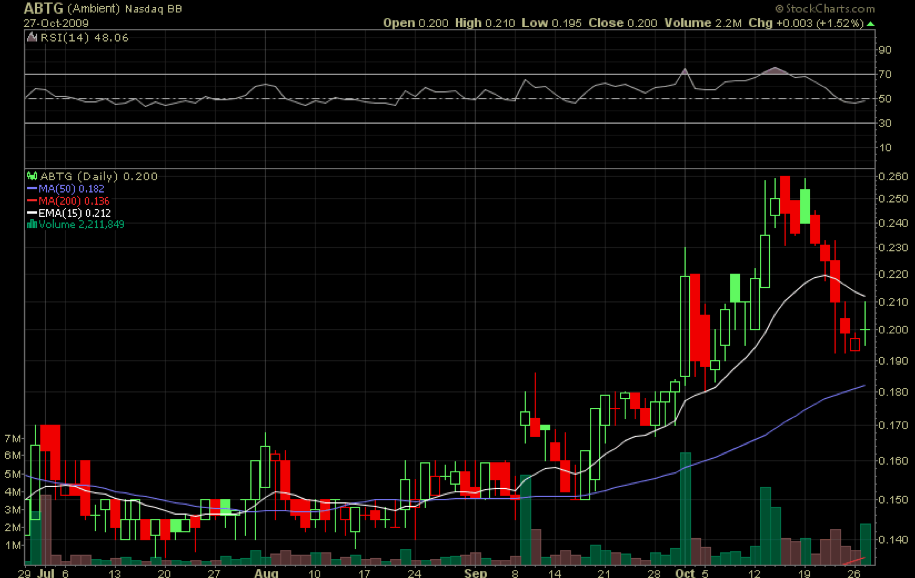
Task: Click the RSI 70 level label
Action: (885, 74)
